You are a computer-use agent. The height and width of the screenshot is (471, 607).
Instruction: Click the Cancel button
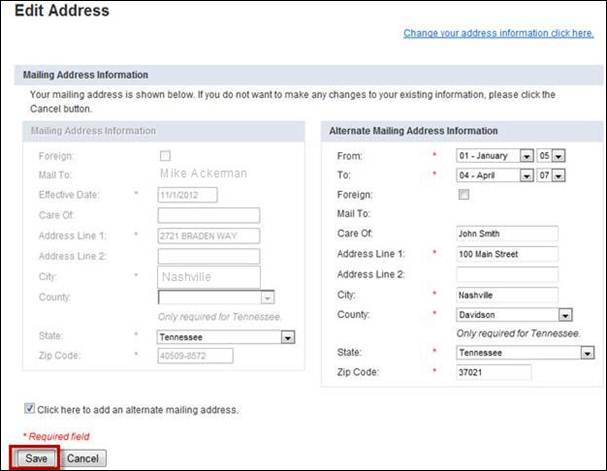click(83, 459)
